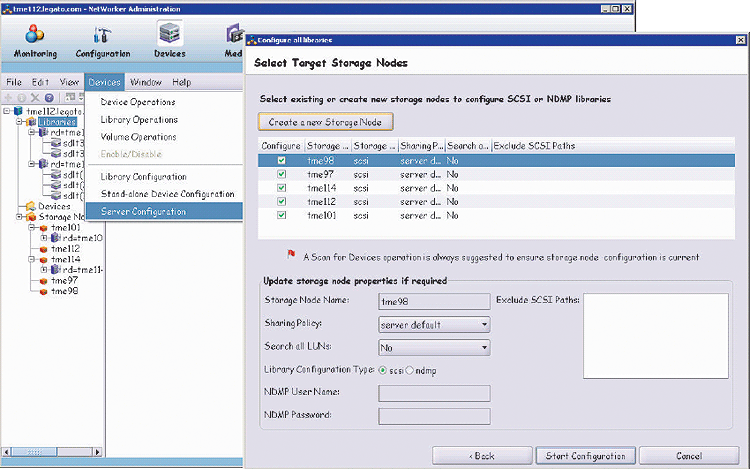Click the NDMP Password field
The image size is (750, 469).
[x=434, y=416]
